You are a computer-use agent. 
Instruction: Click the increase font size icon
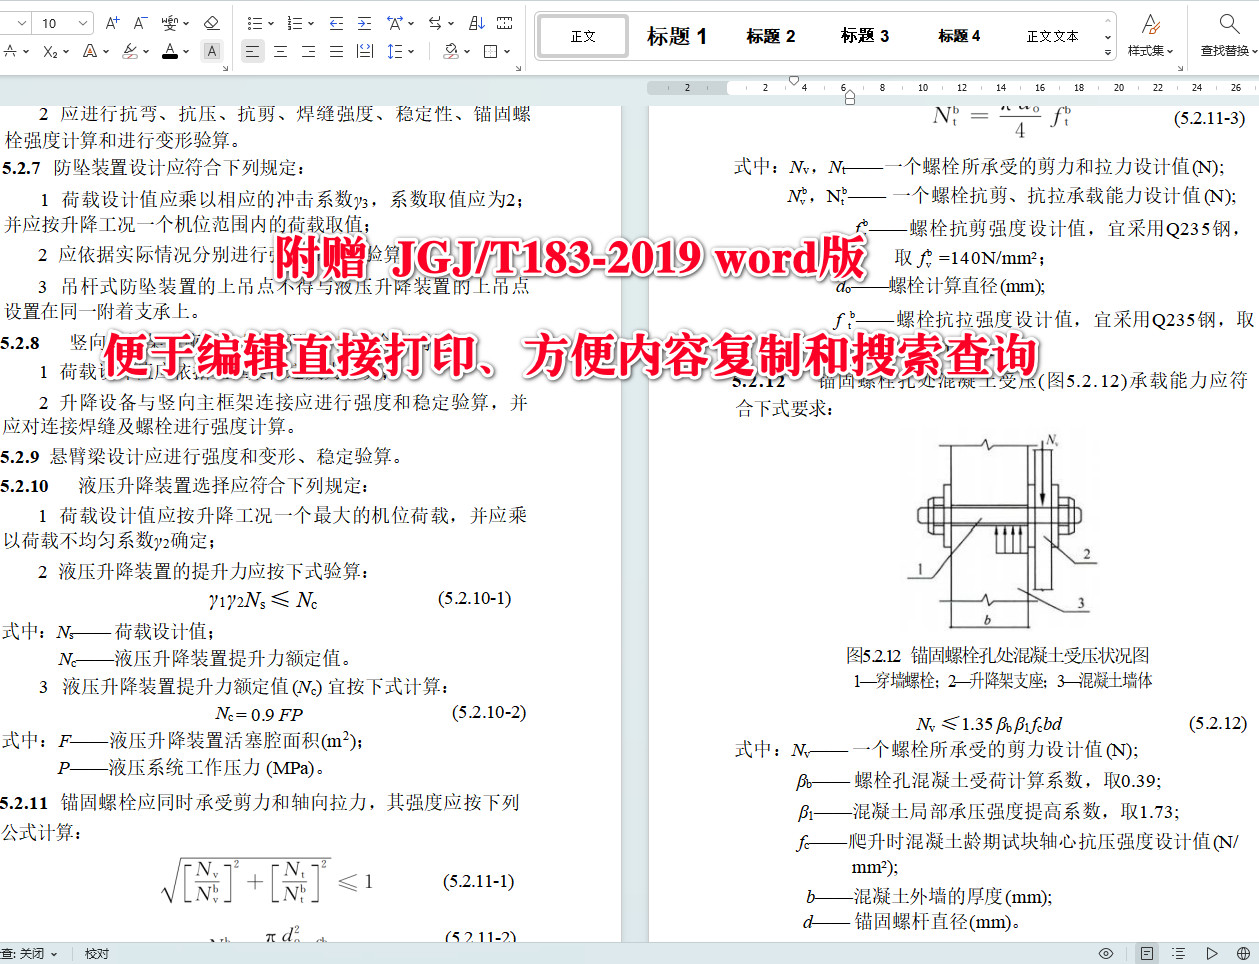[x=113, y=23]
